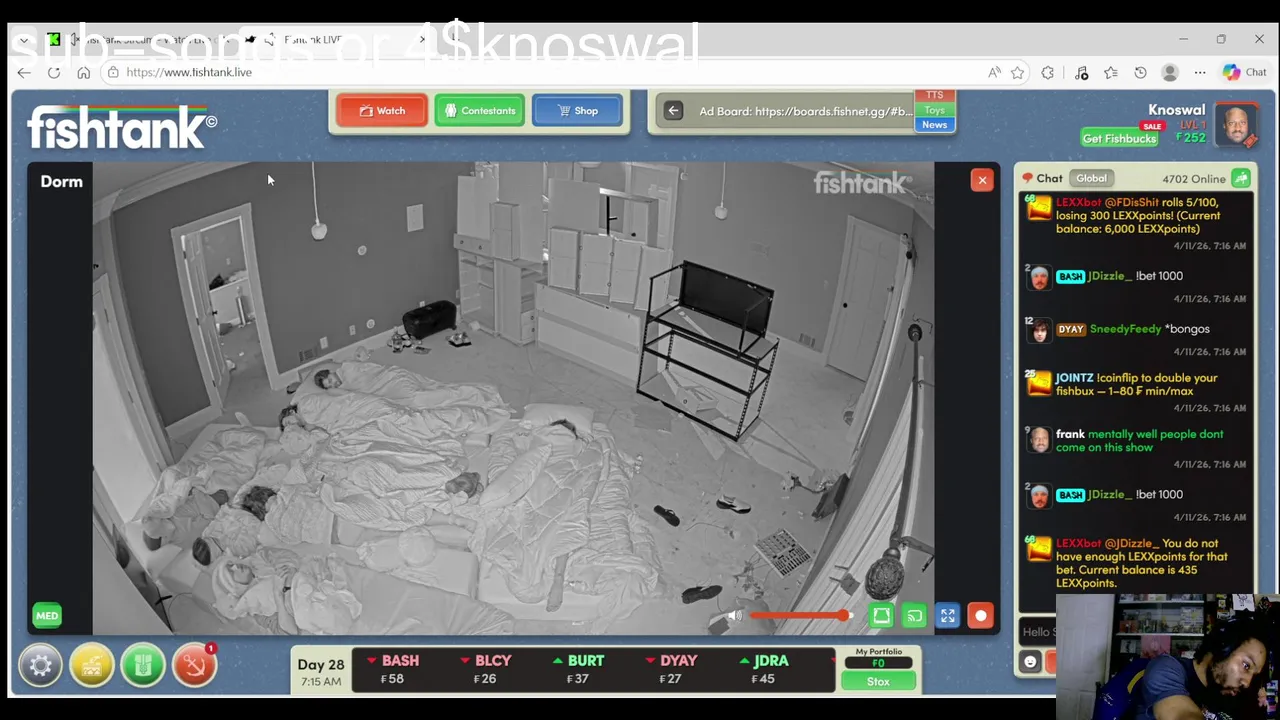Close the Dorm camera with red X

pos(982,180)
